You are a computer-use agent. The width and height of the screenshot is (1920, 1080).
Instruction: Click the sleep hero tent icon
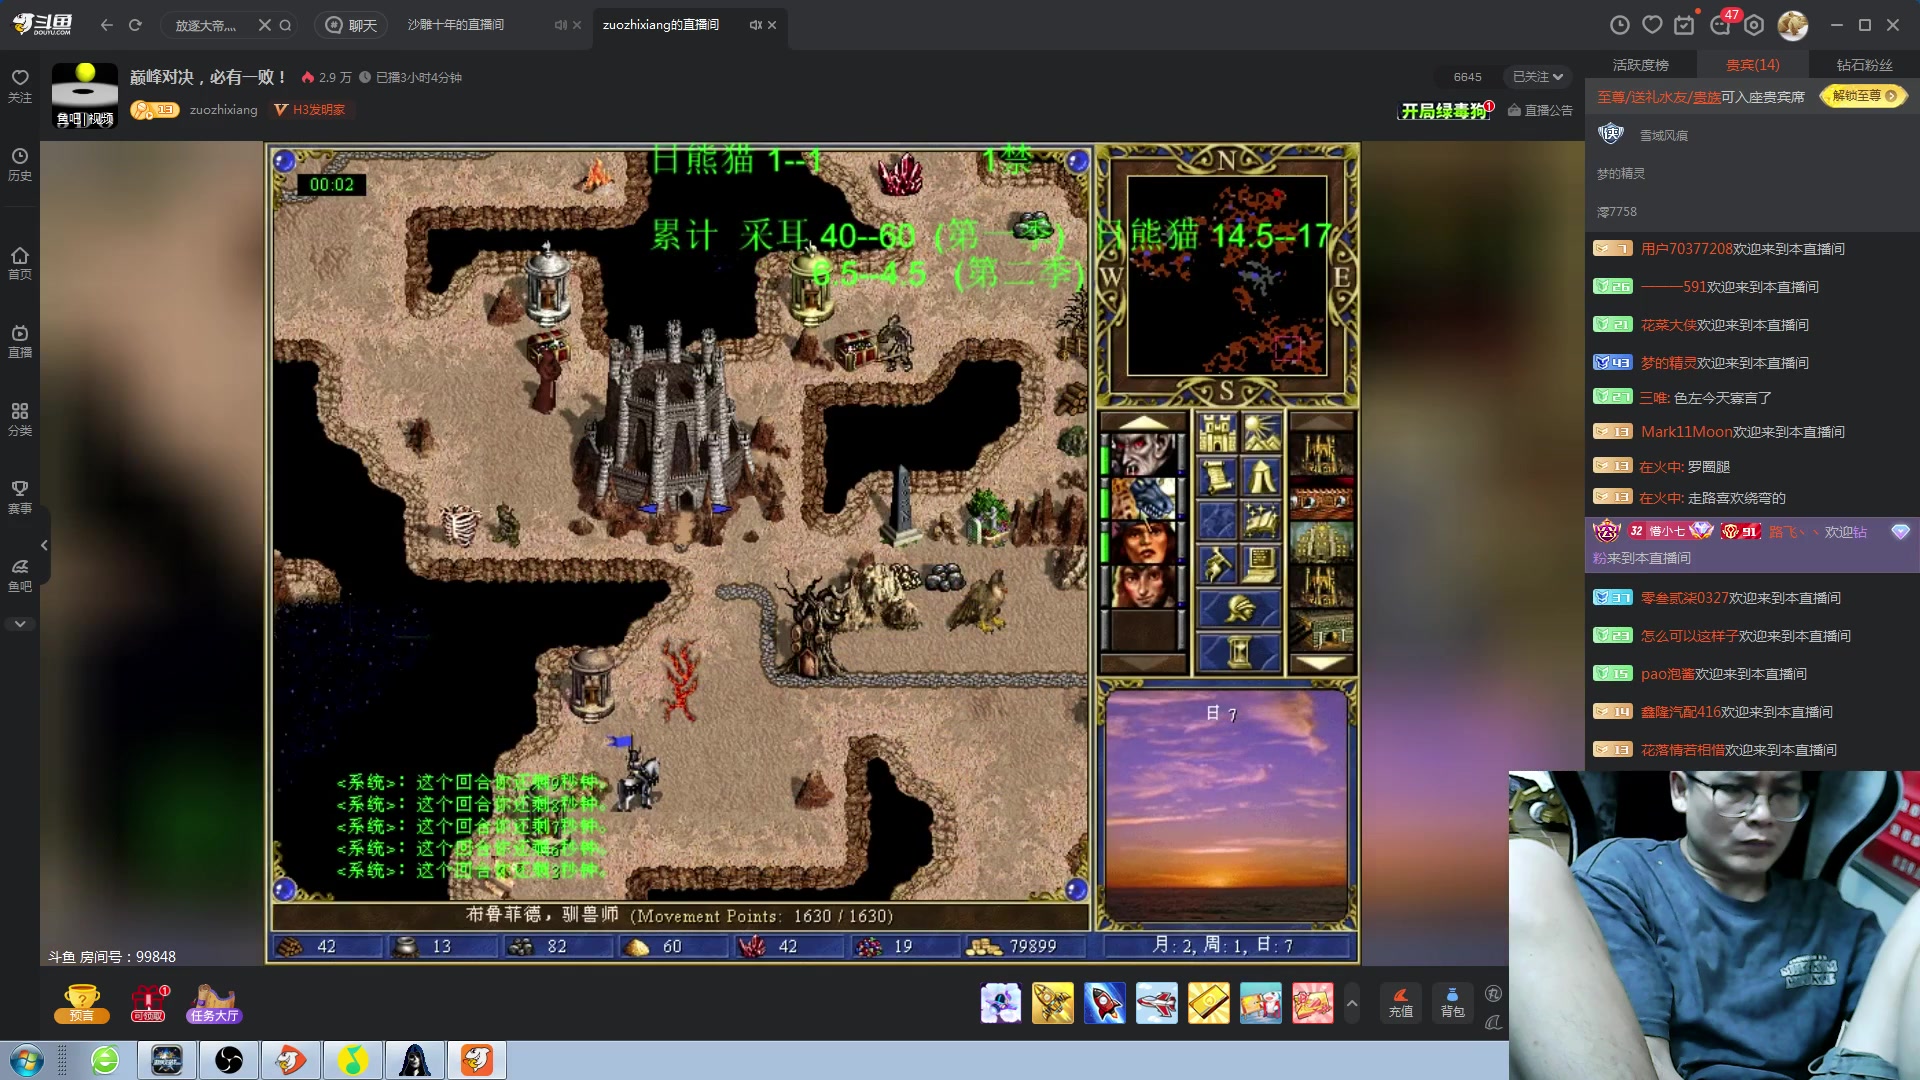click(1261, 477)
